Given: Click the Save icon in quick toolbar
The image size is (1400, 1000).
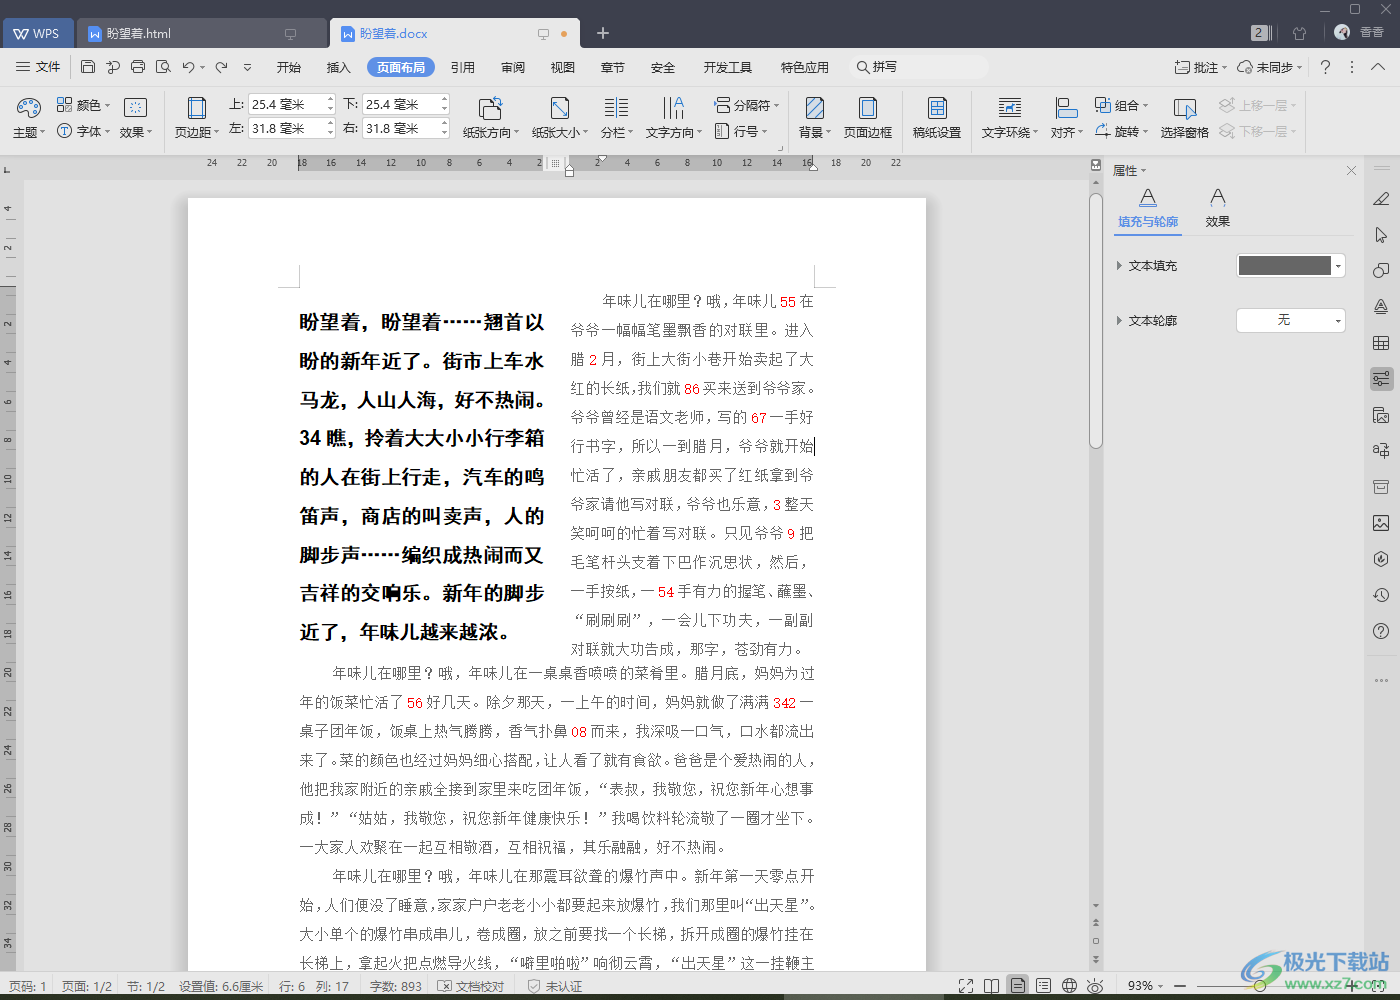Looking at the screenshot, I should coord(88,67).
